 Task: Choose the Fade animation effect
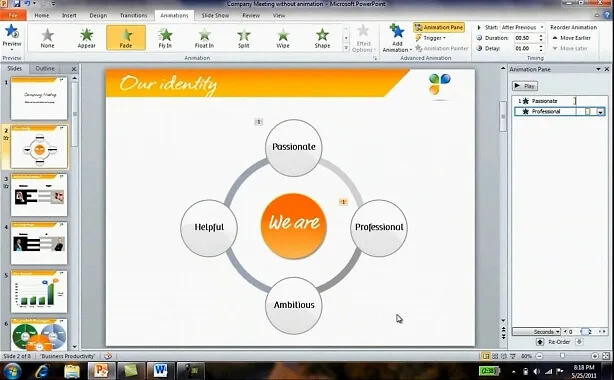click(x=126, y=38)
